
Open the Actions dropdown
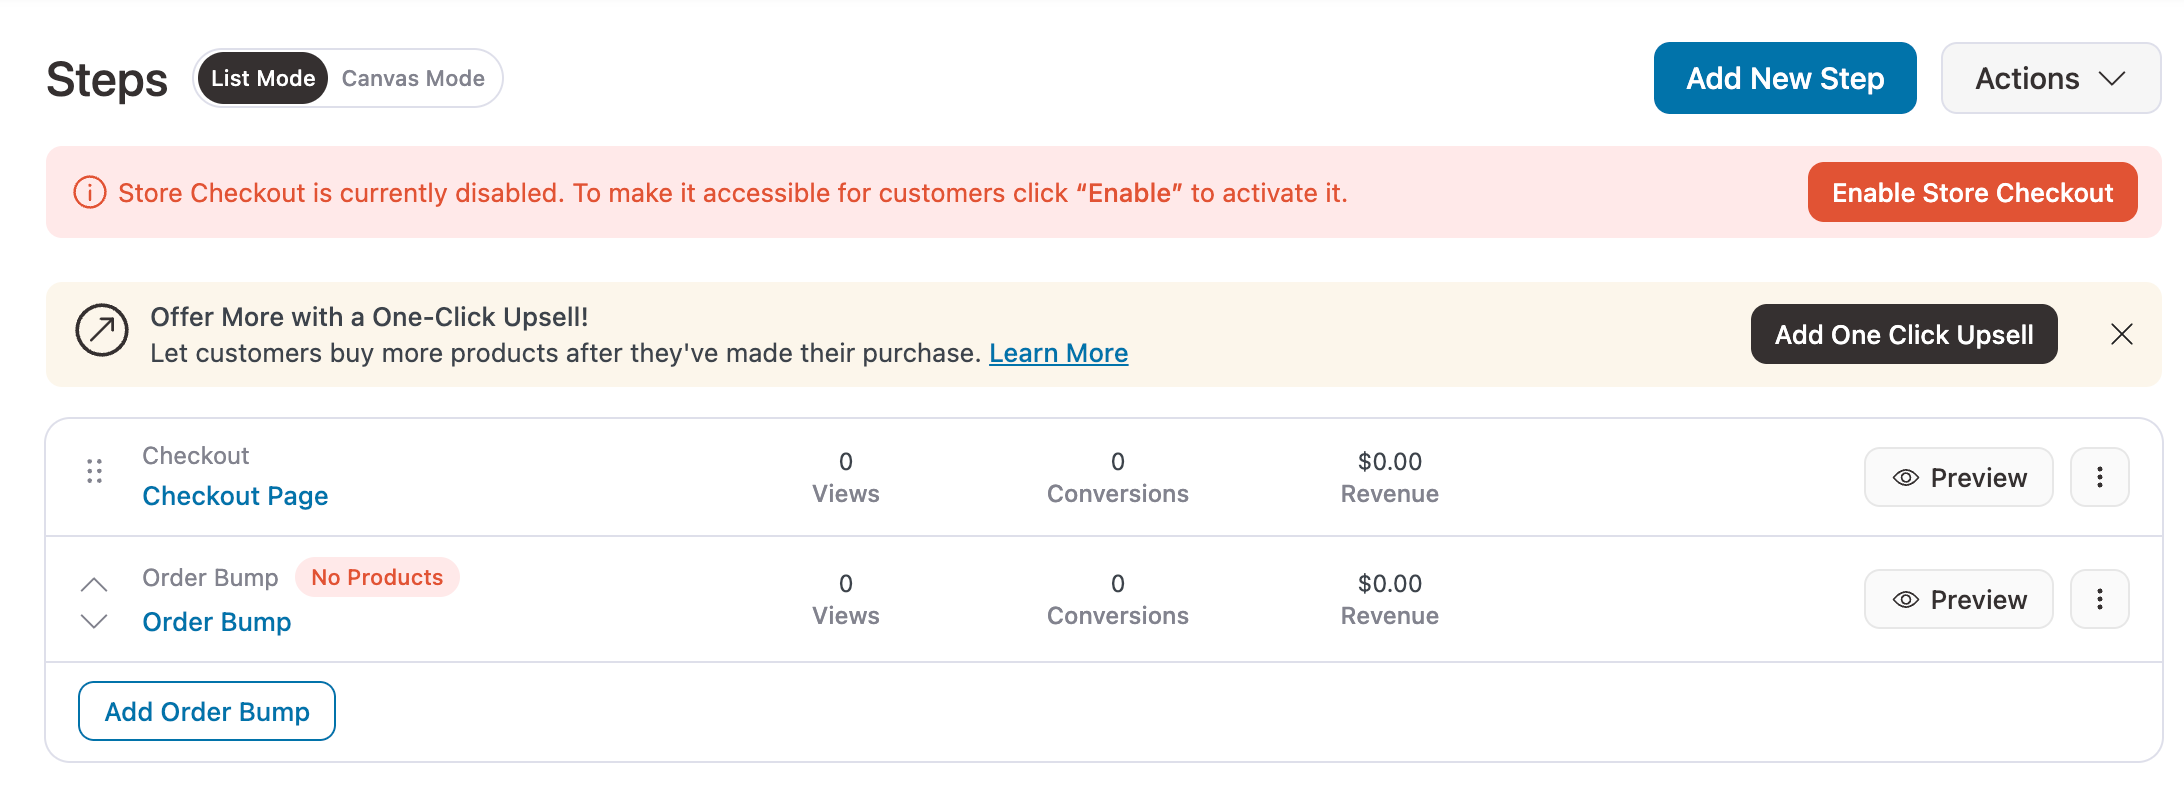(x=2049, y=78)
